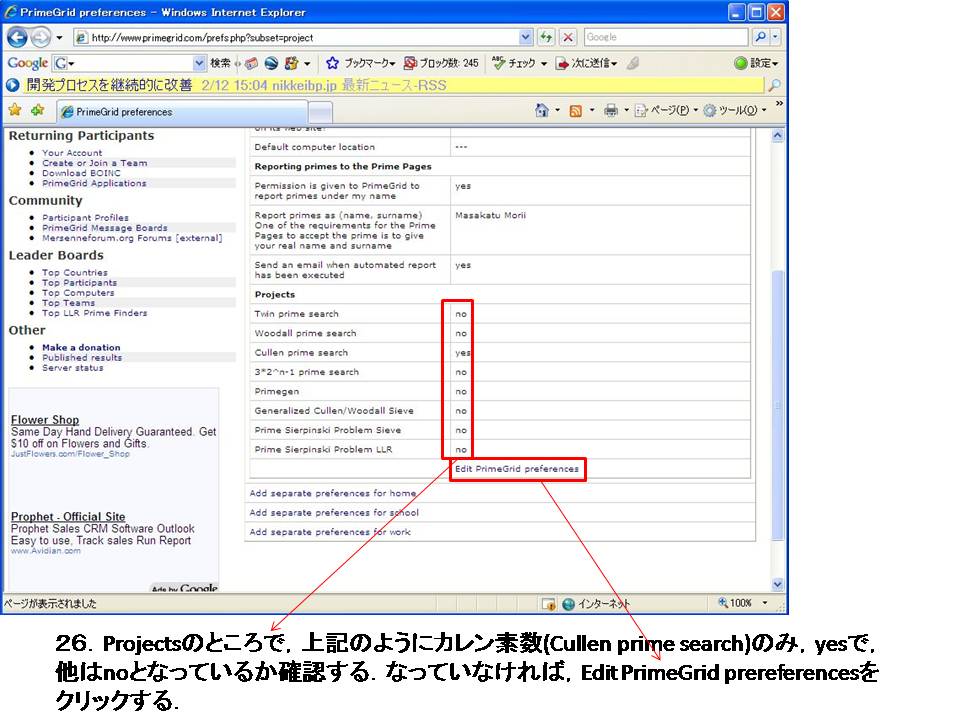Click Add separate preferences for work
Viewport: 960px width, 720px height.
point(330,533)
